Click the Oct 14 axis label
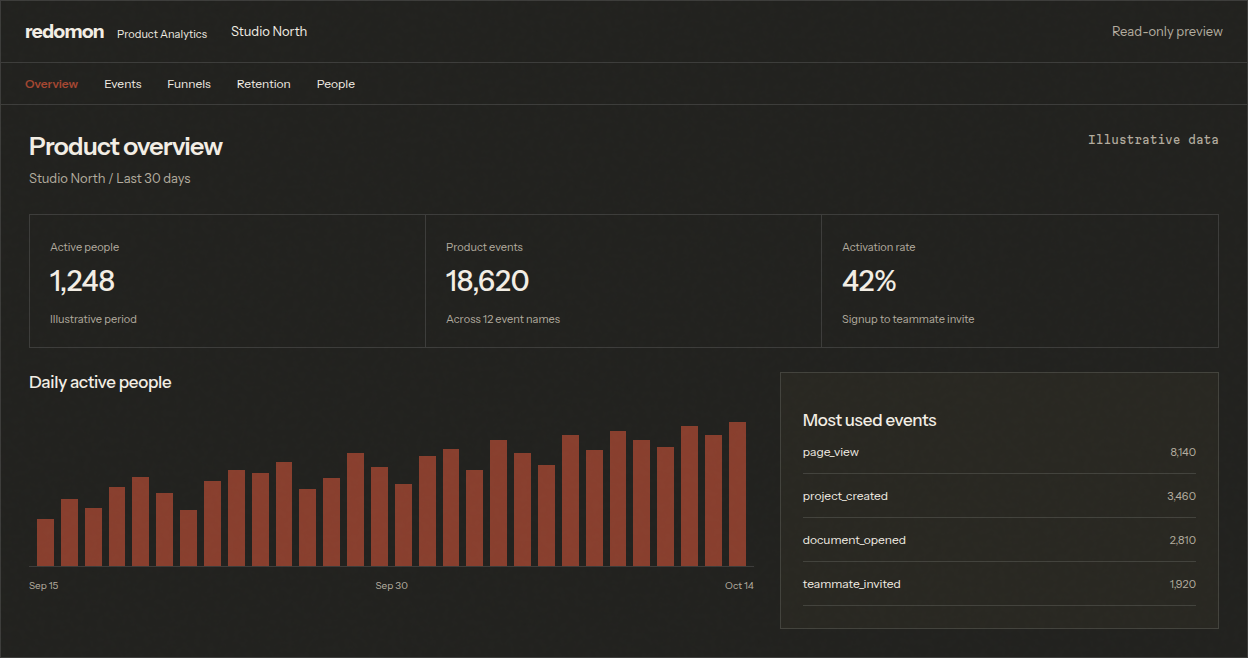The image size is (1248, 658). 739,586
